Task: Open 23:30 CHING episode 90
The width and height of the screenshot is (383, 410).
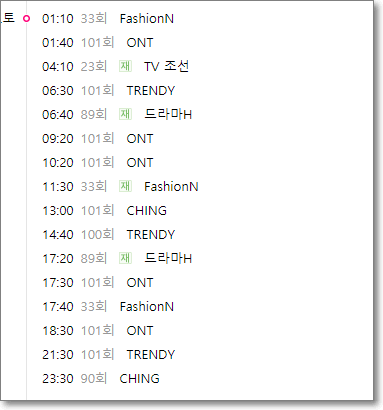Action: (x=101, y=379)
